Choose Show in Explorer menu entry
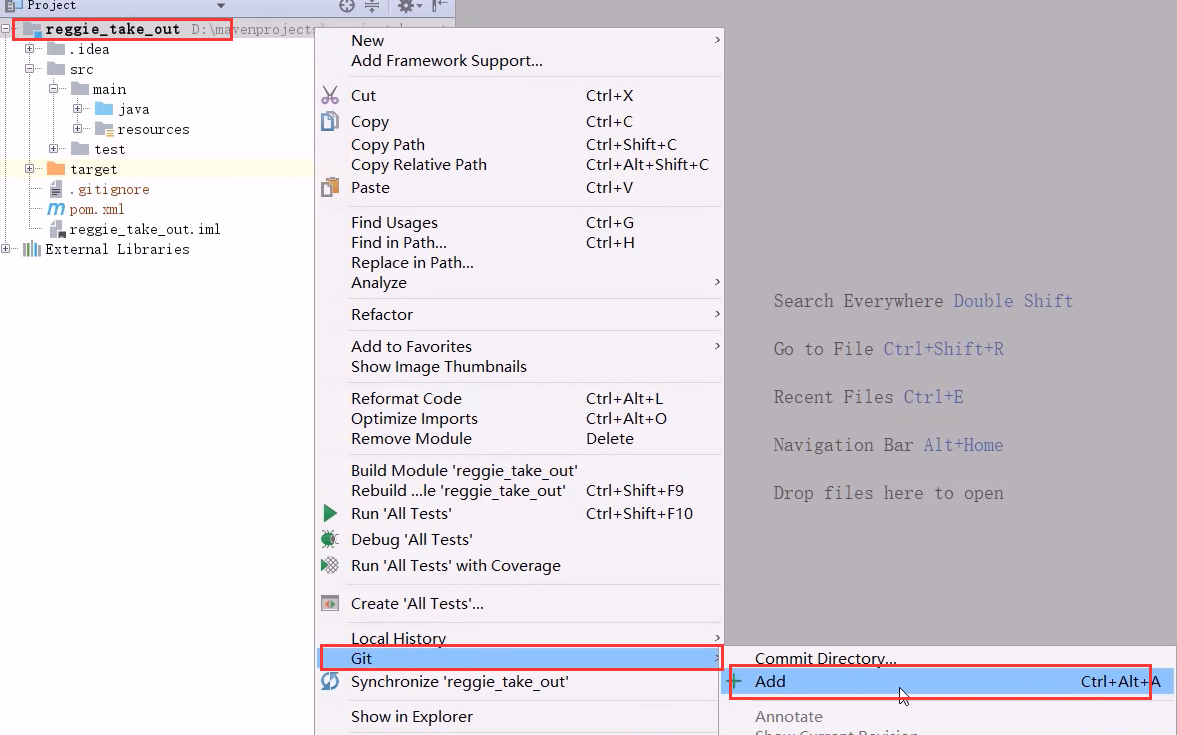 (x=412, y=716)
